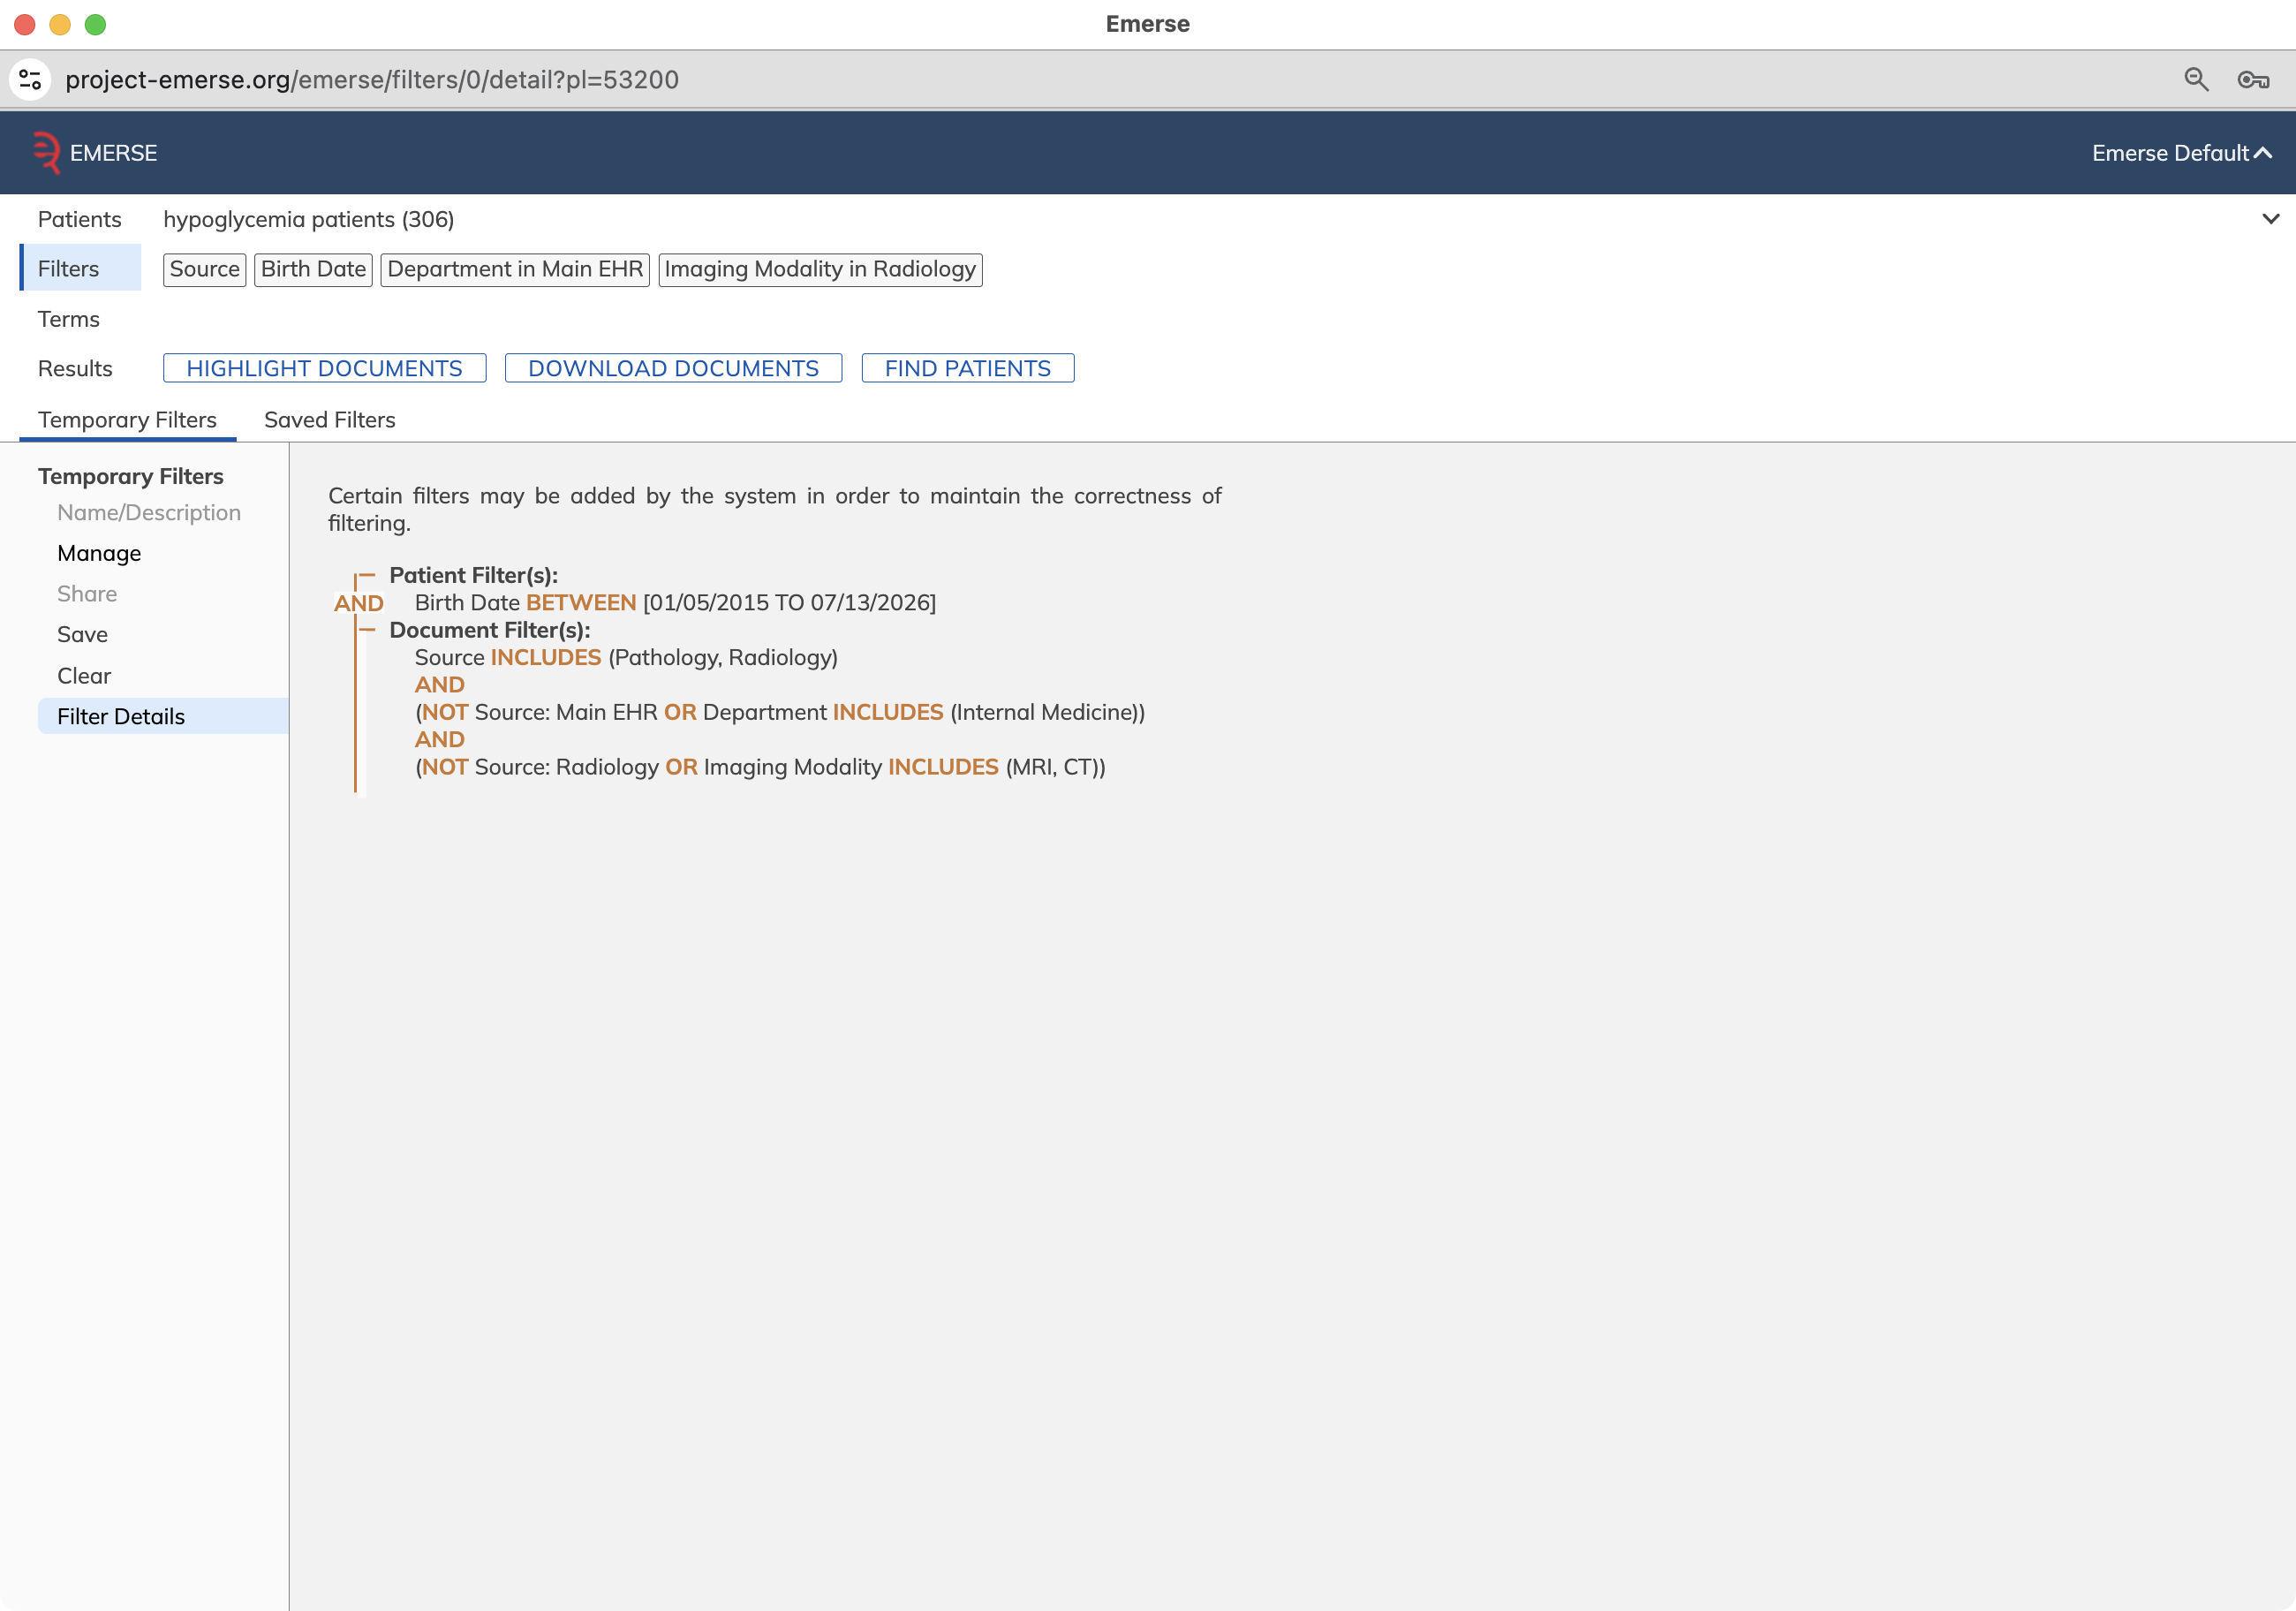Select Filter Details in sidebar

coord(163,716)
